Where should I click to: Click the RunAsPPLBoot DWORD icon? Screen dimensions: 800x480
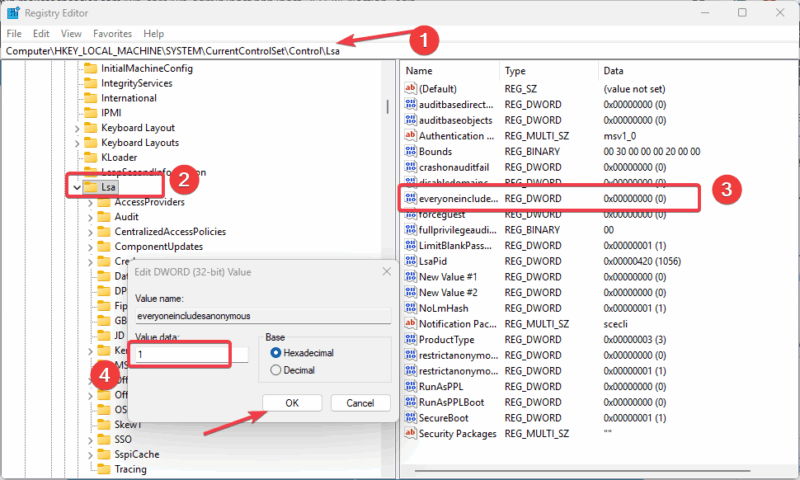click(x=411, y=402)
